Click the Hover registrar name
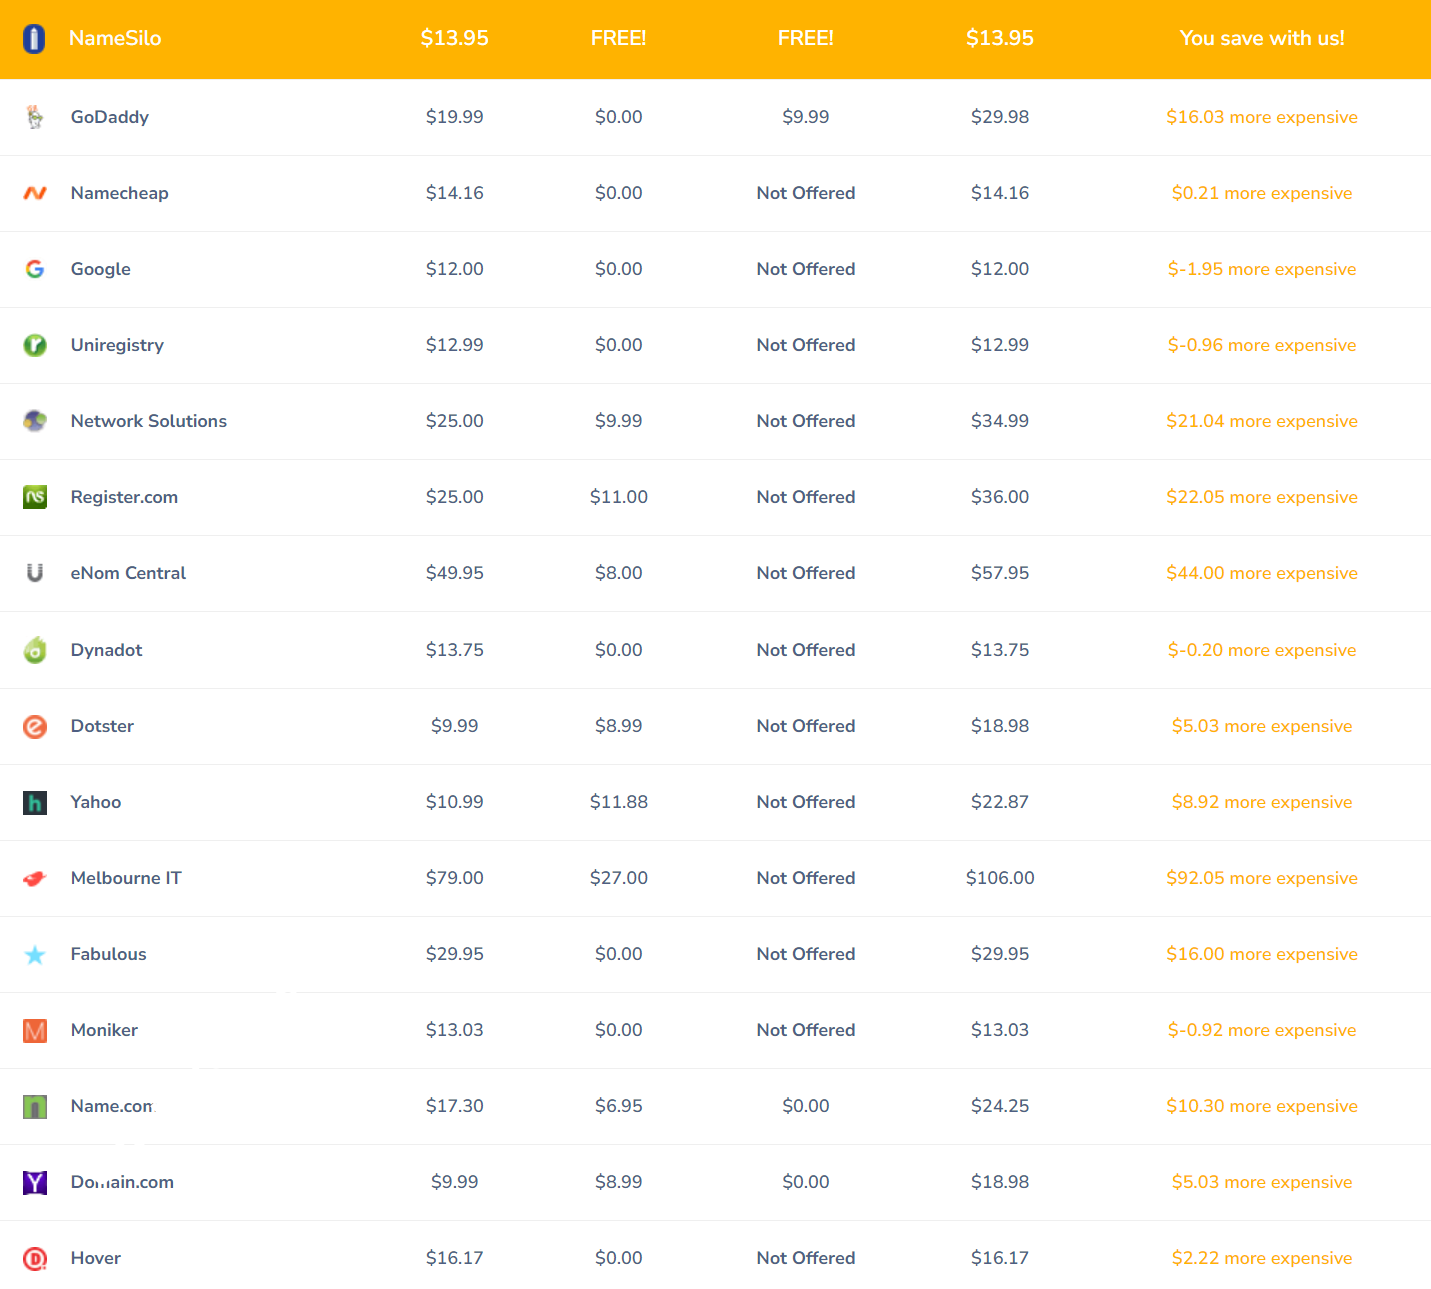This screenshot has width=1431, height=1289. click(96, 1258)
